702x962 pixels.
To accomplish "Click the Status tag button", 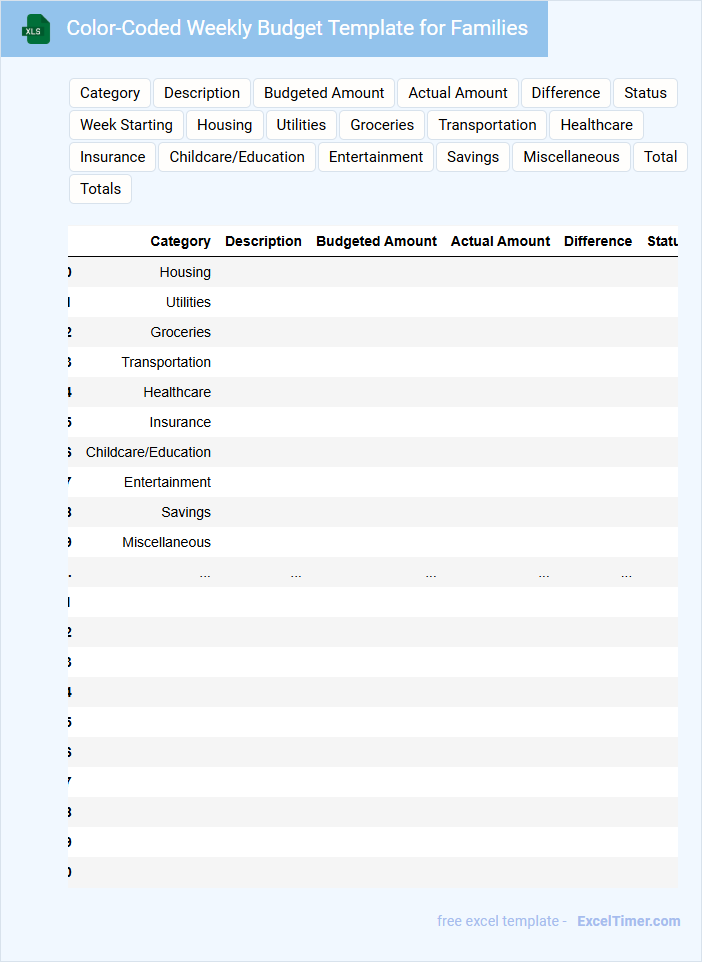I will (645, 93).
